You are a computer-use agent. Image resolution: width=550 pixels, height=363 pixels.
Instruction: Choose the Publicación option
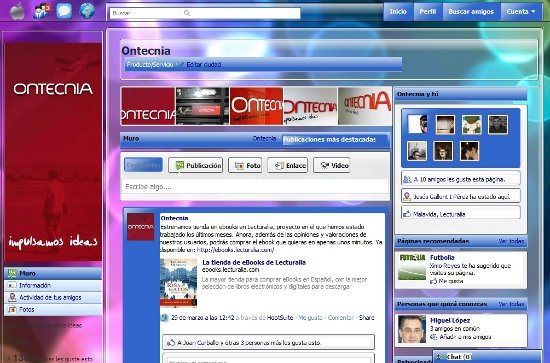tap(195, 166)
